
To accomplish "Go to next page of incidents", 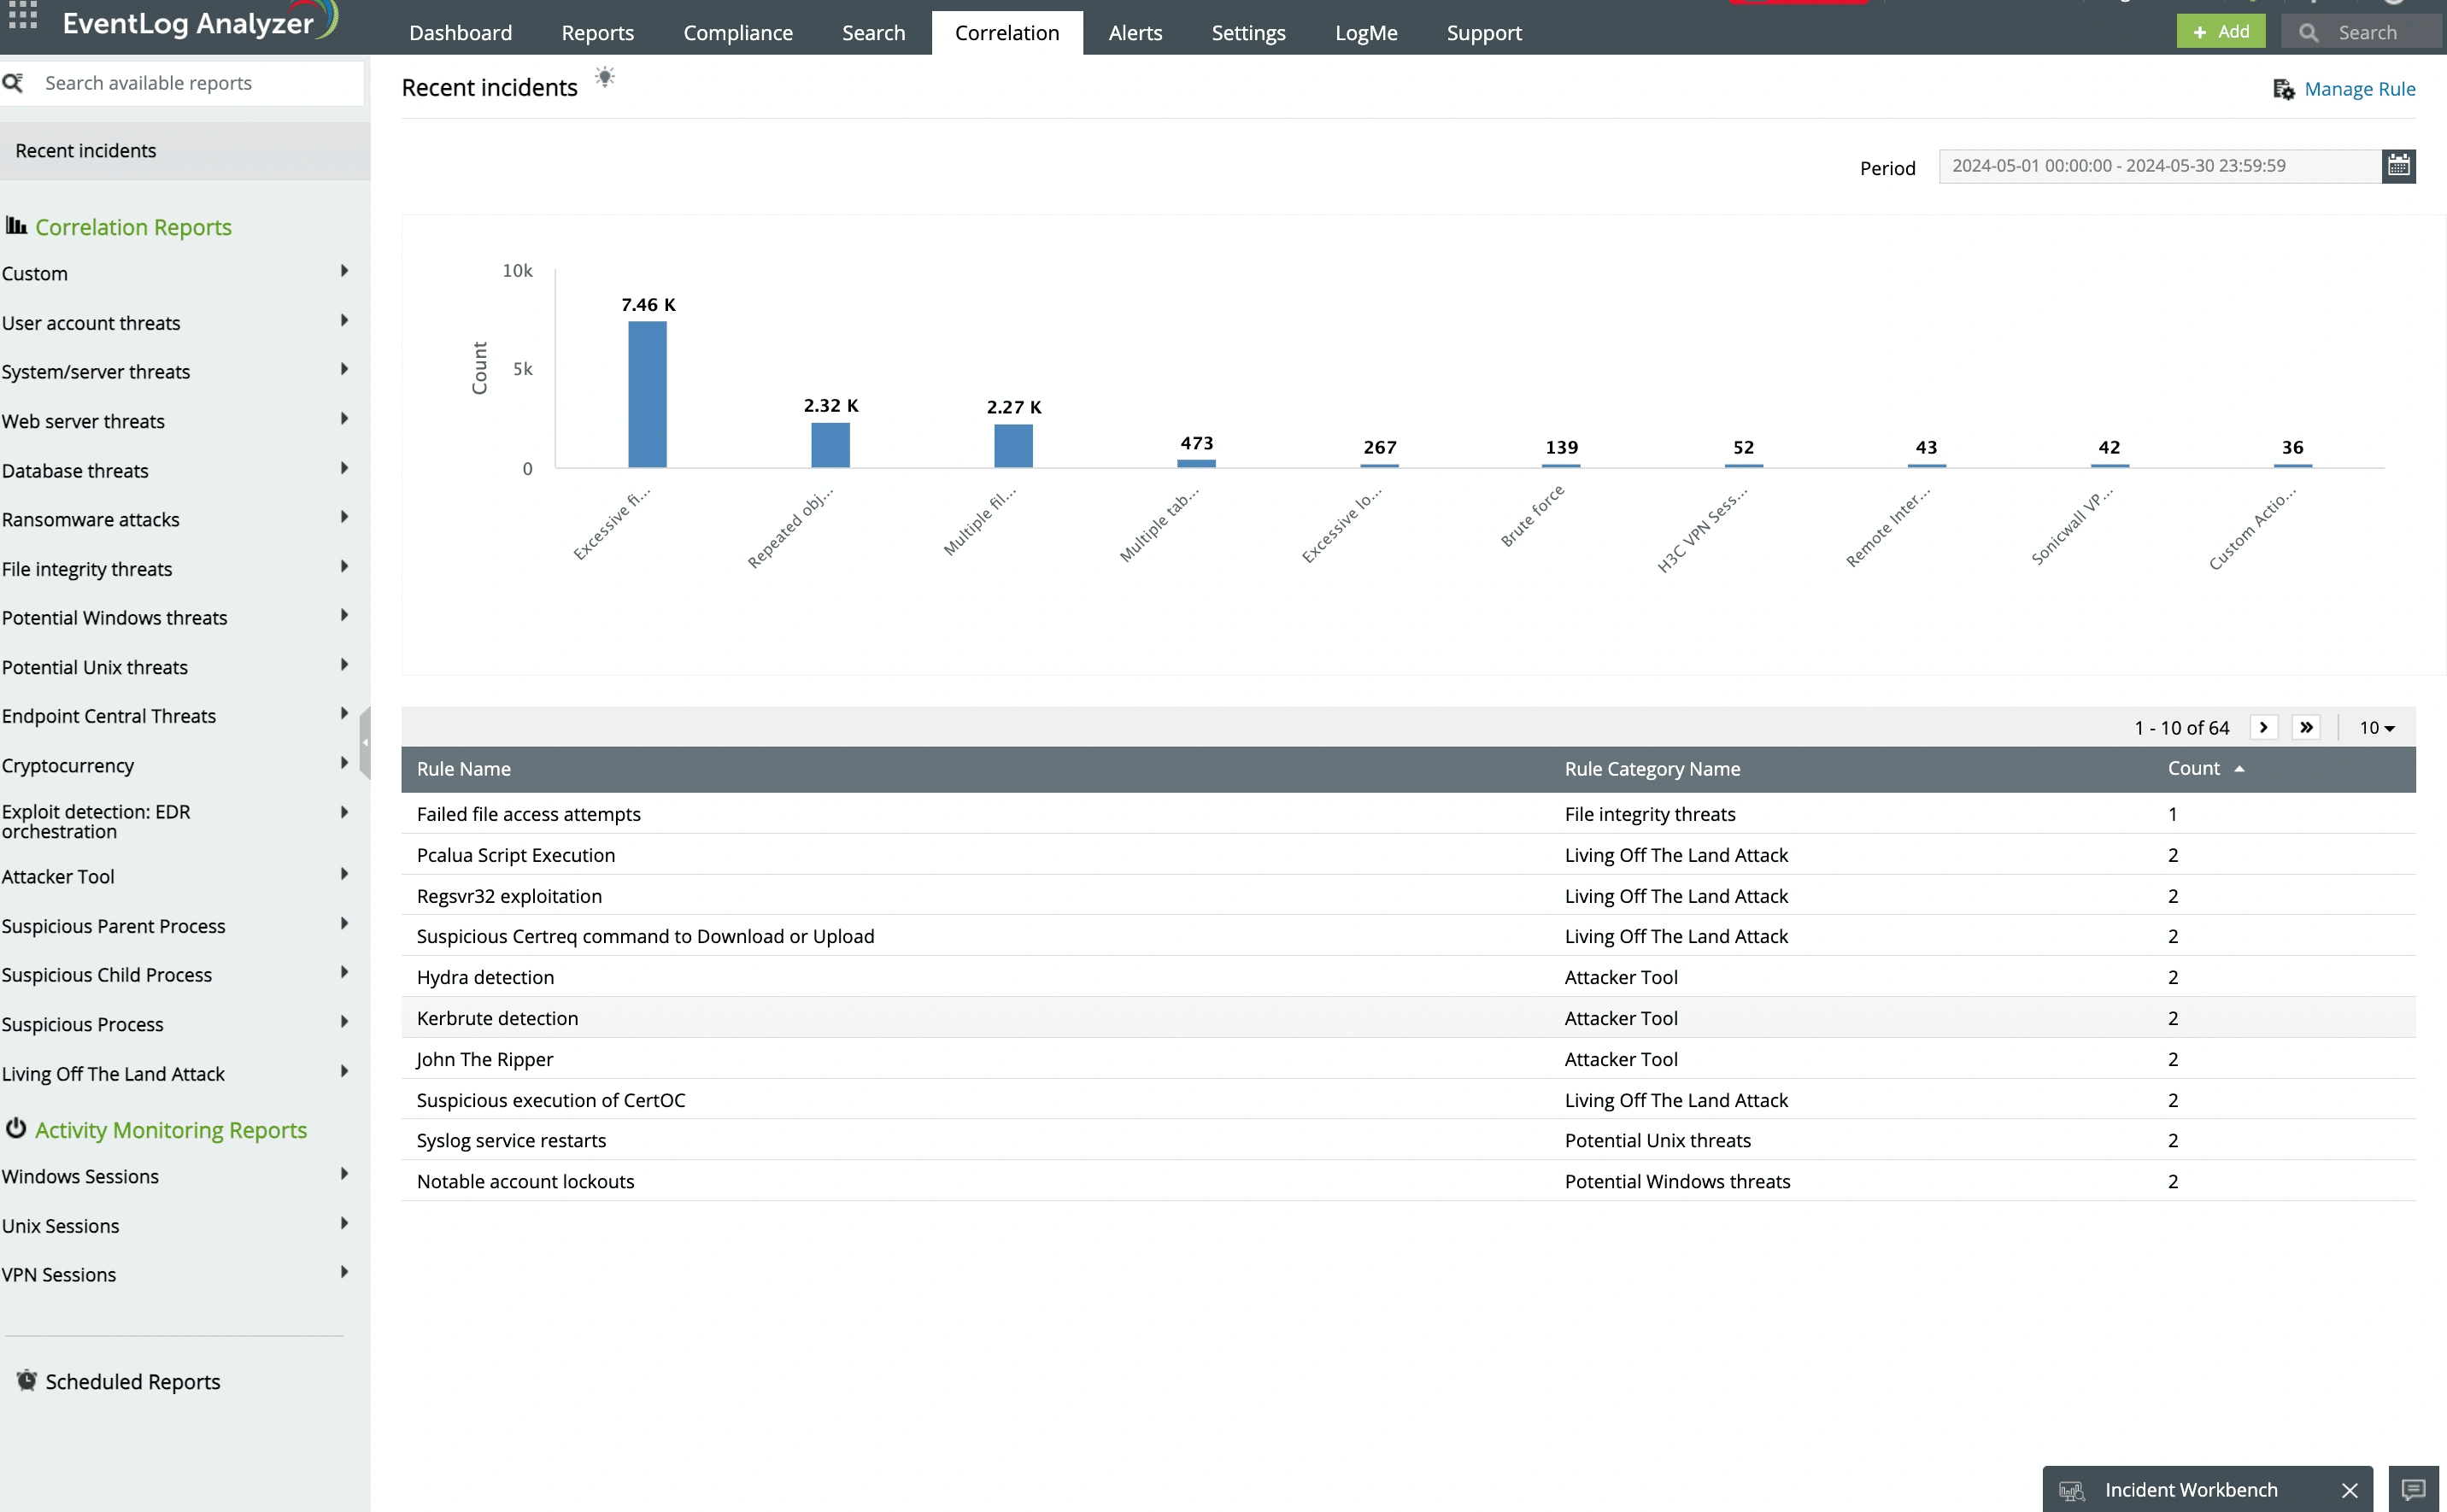I will tap(2263, 727).
